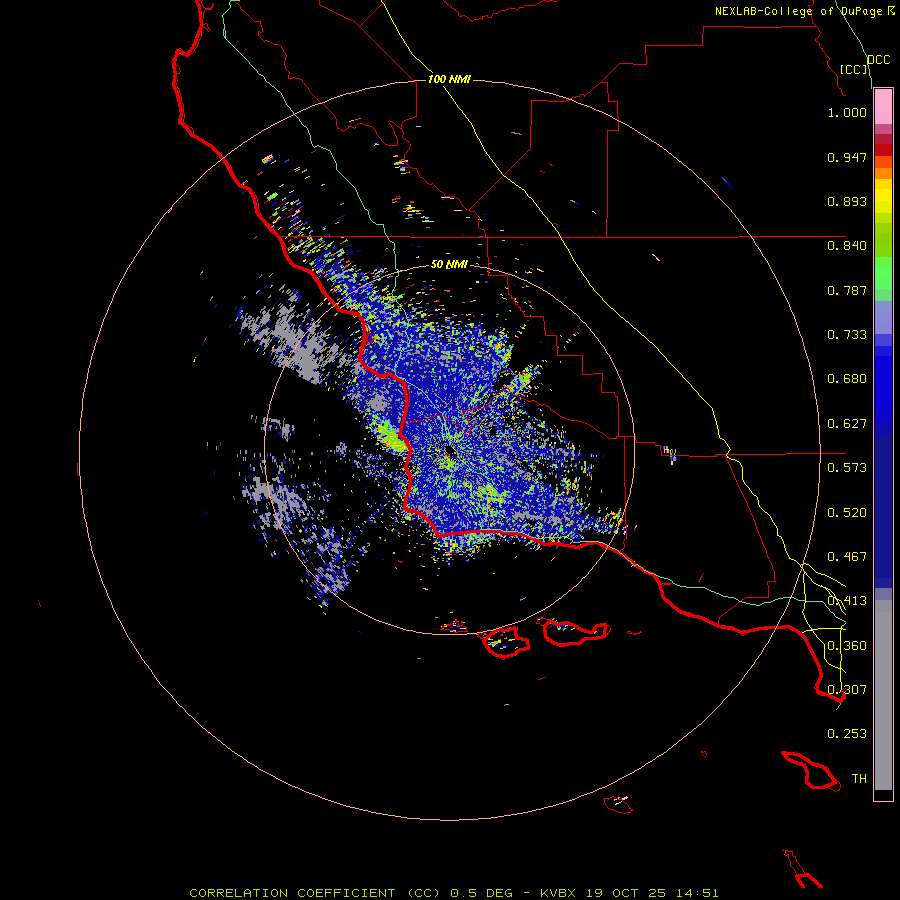
Task: Select the 0.360 scale value
Action: coord(847,646)
